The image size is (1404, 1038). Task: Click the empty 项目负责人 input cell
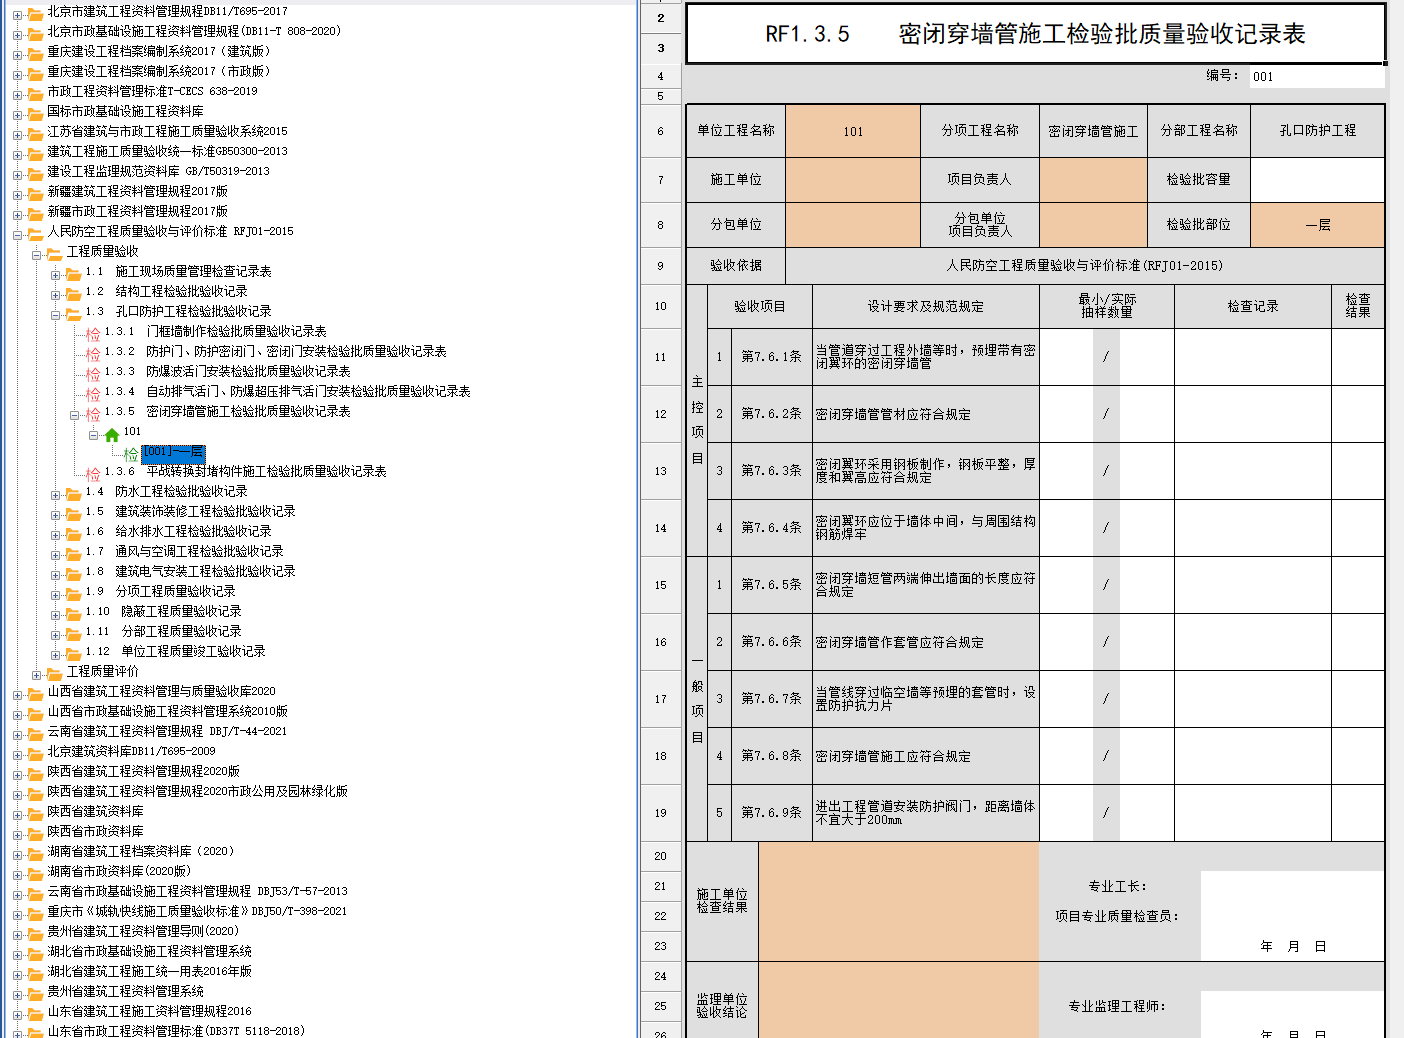pyautogui.click(x=1093, y=180)
